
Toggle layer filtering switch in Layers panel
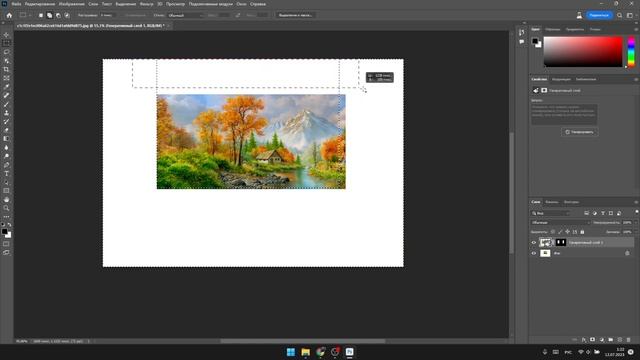tap(637, 212)
